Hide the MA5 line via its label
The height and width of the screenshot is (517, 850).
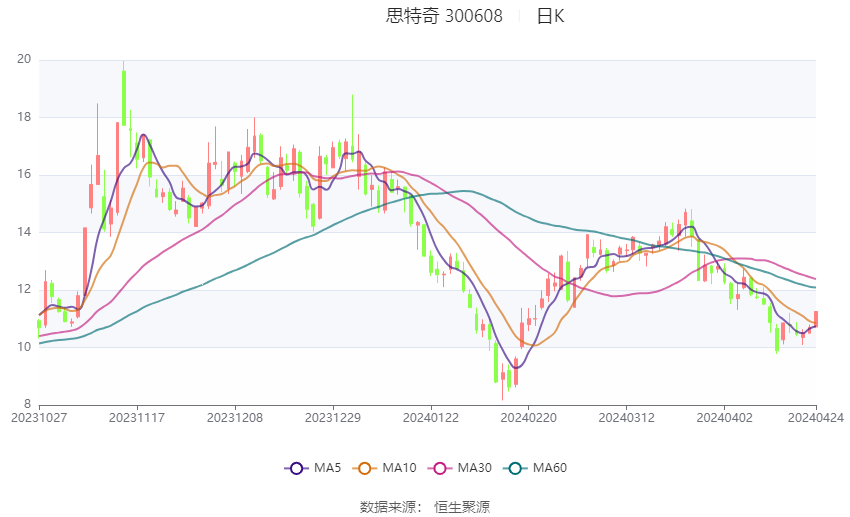coord(327,468)
